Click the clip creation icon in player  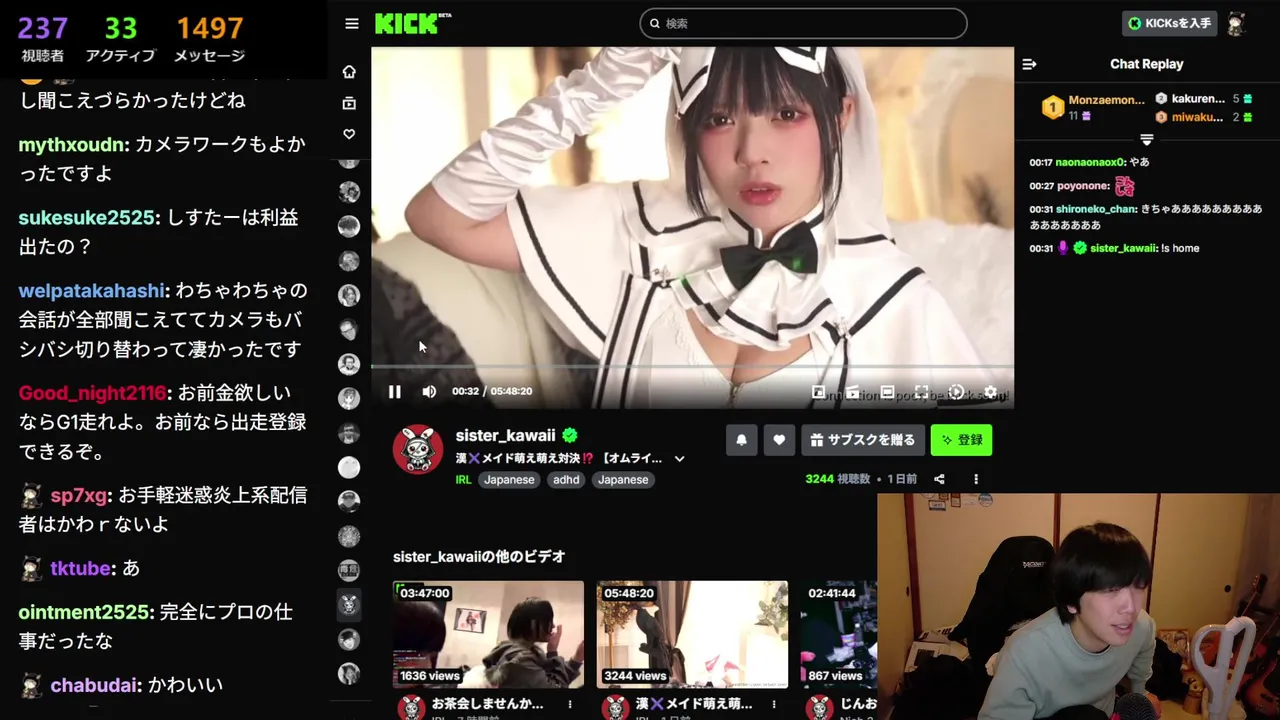pyautogui.click(x=853, y=392)
